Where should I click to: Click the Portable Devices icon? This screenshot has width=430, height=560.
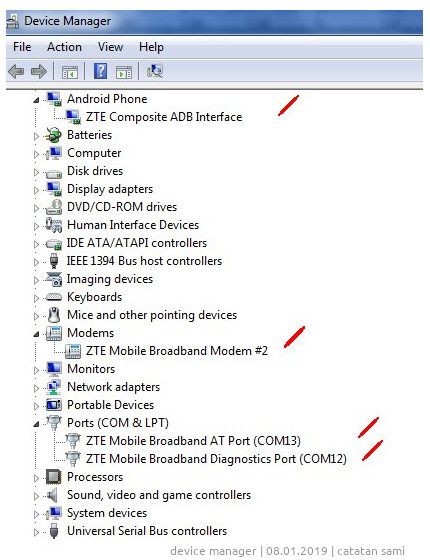(x=54, y=405)
